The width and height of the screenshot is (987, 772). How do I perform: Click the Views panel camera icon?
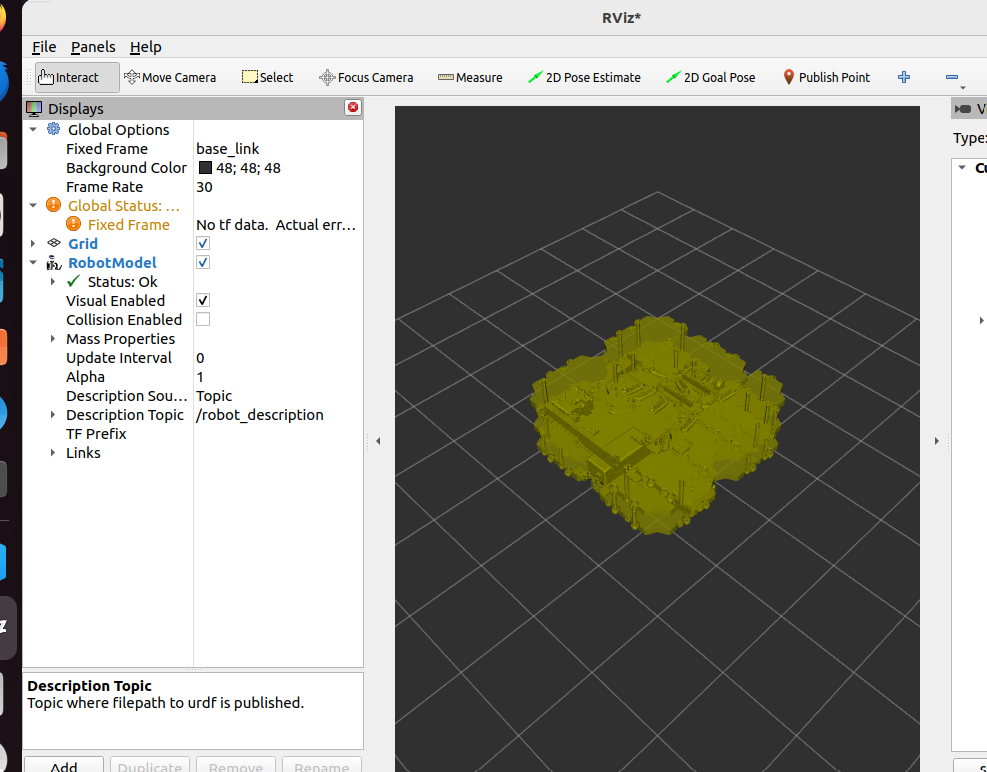(962, 109)
